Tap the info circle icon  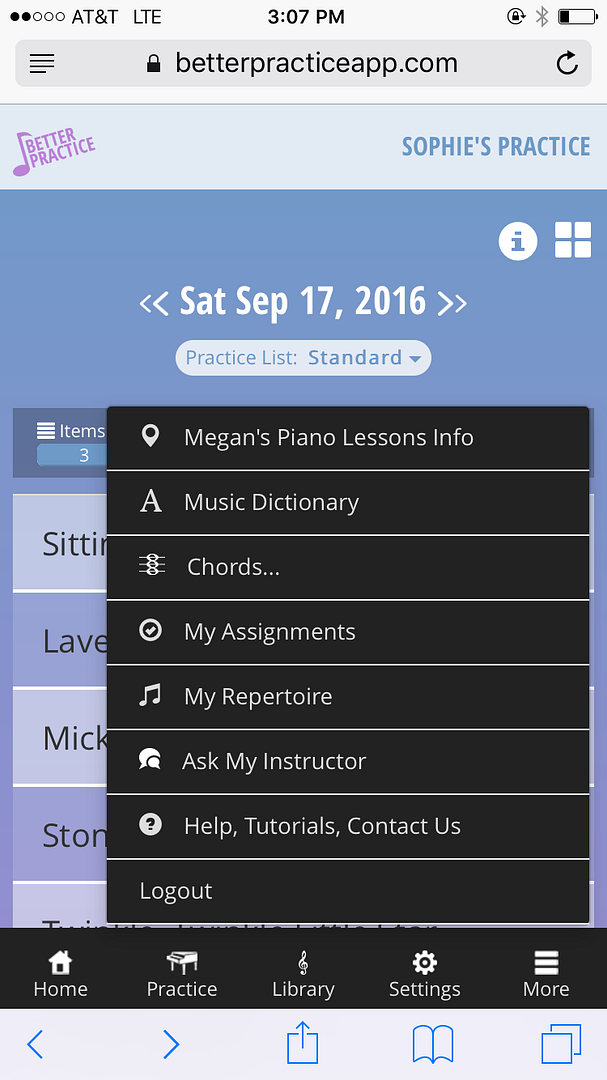point(517,241)
